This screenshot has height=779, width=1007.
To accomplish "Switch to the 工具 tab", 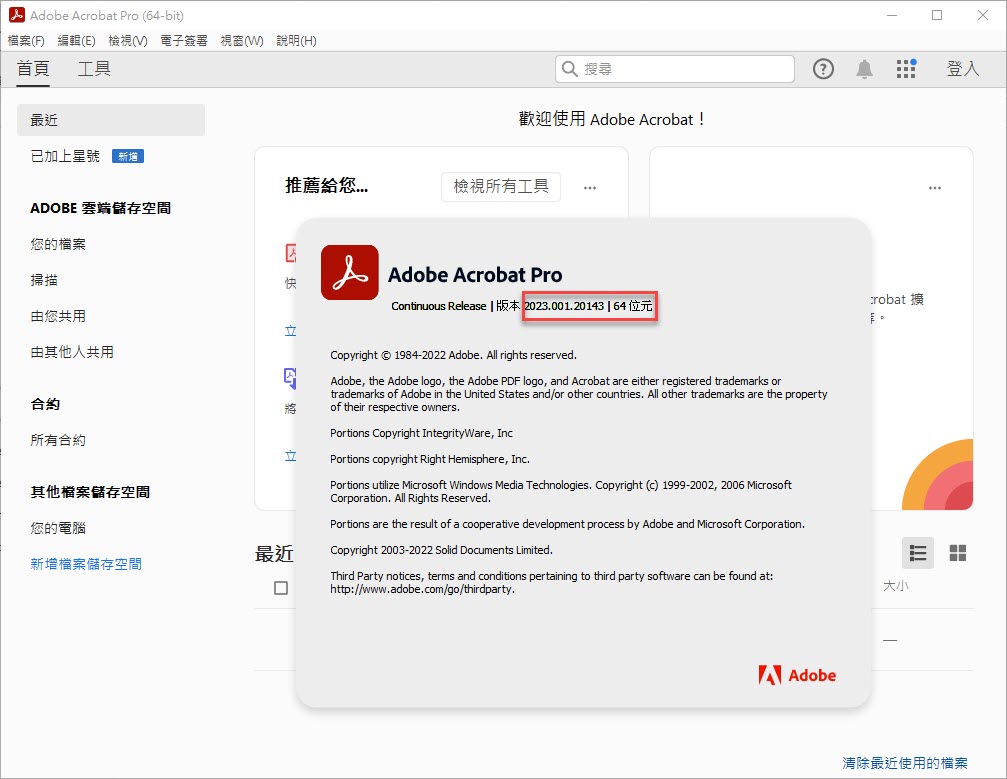I will (94, 69).
